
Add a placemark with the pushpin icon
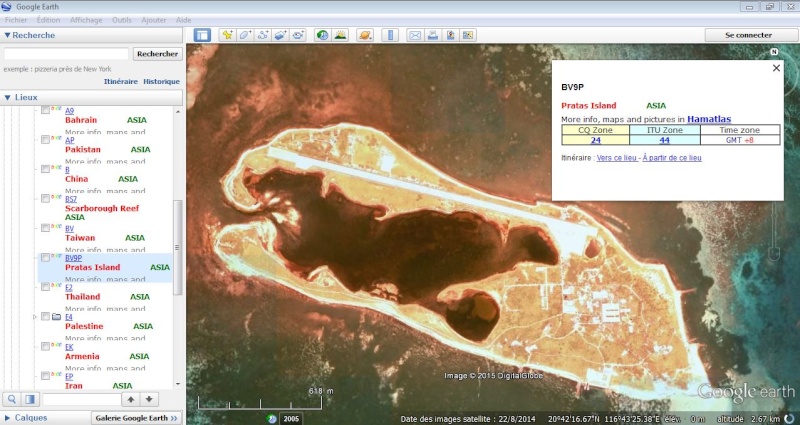[227, 35]
